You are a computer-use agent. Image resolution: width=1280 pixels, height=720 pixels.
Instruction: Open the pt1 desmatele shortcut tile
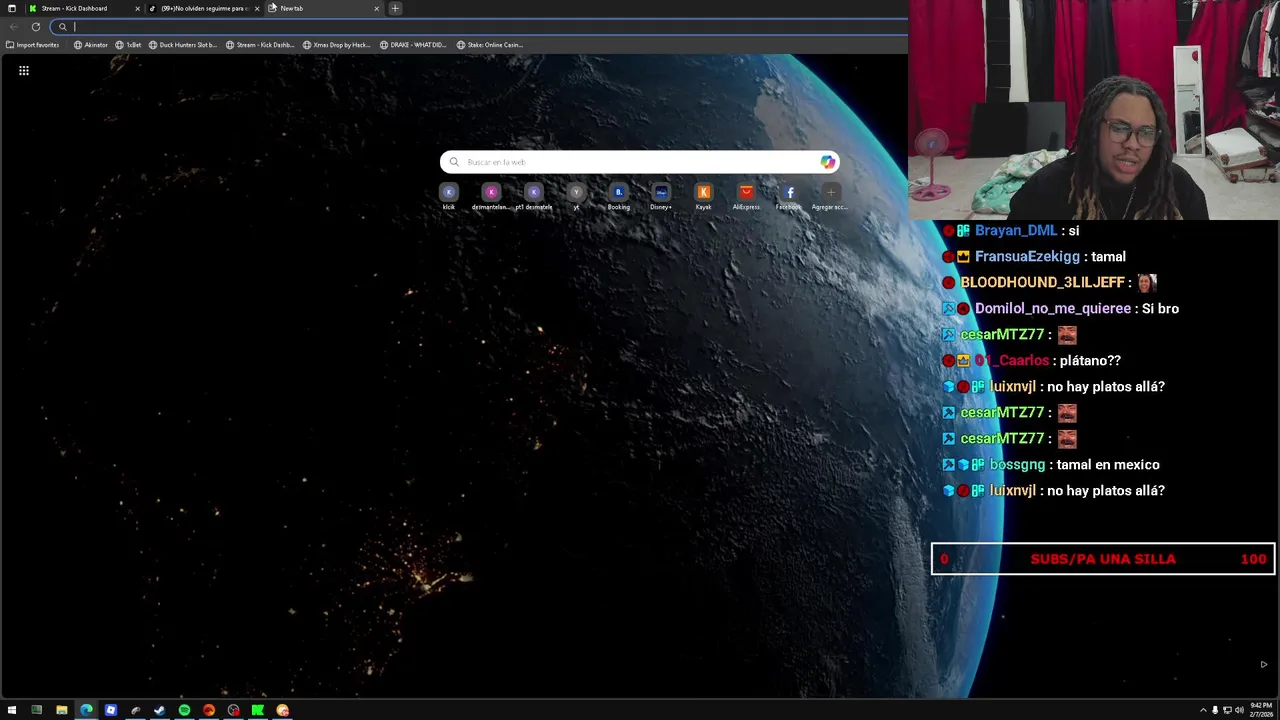pyautogui.click(x=533, y=196)
